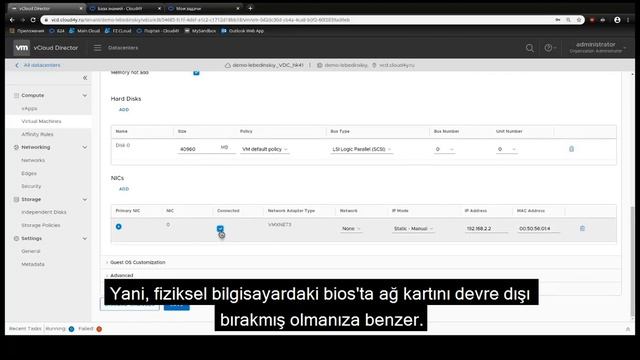Screen dimensions: 640x360
Task: Click the vCloud Director vm logo
Action: (x=22, y=48)
